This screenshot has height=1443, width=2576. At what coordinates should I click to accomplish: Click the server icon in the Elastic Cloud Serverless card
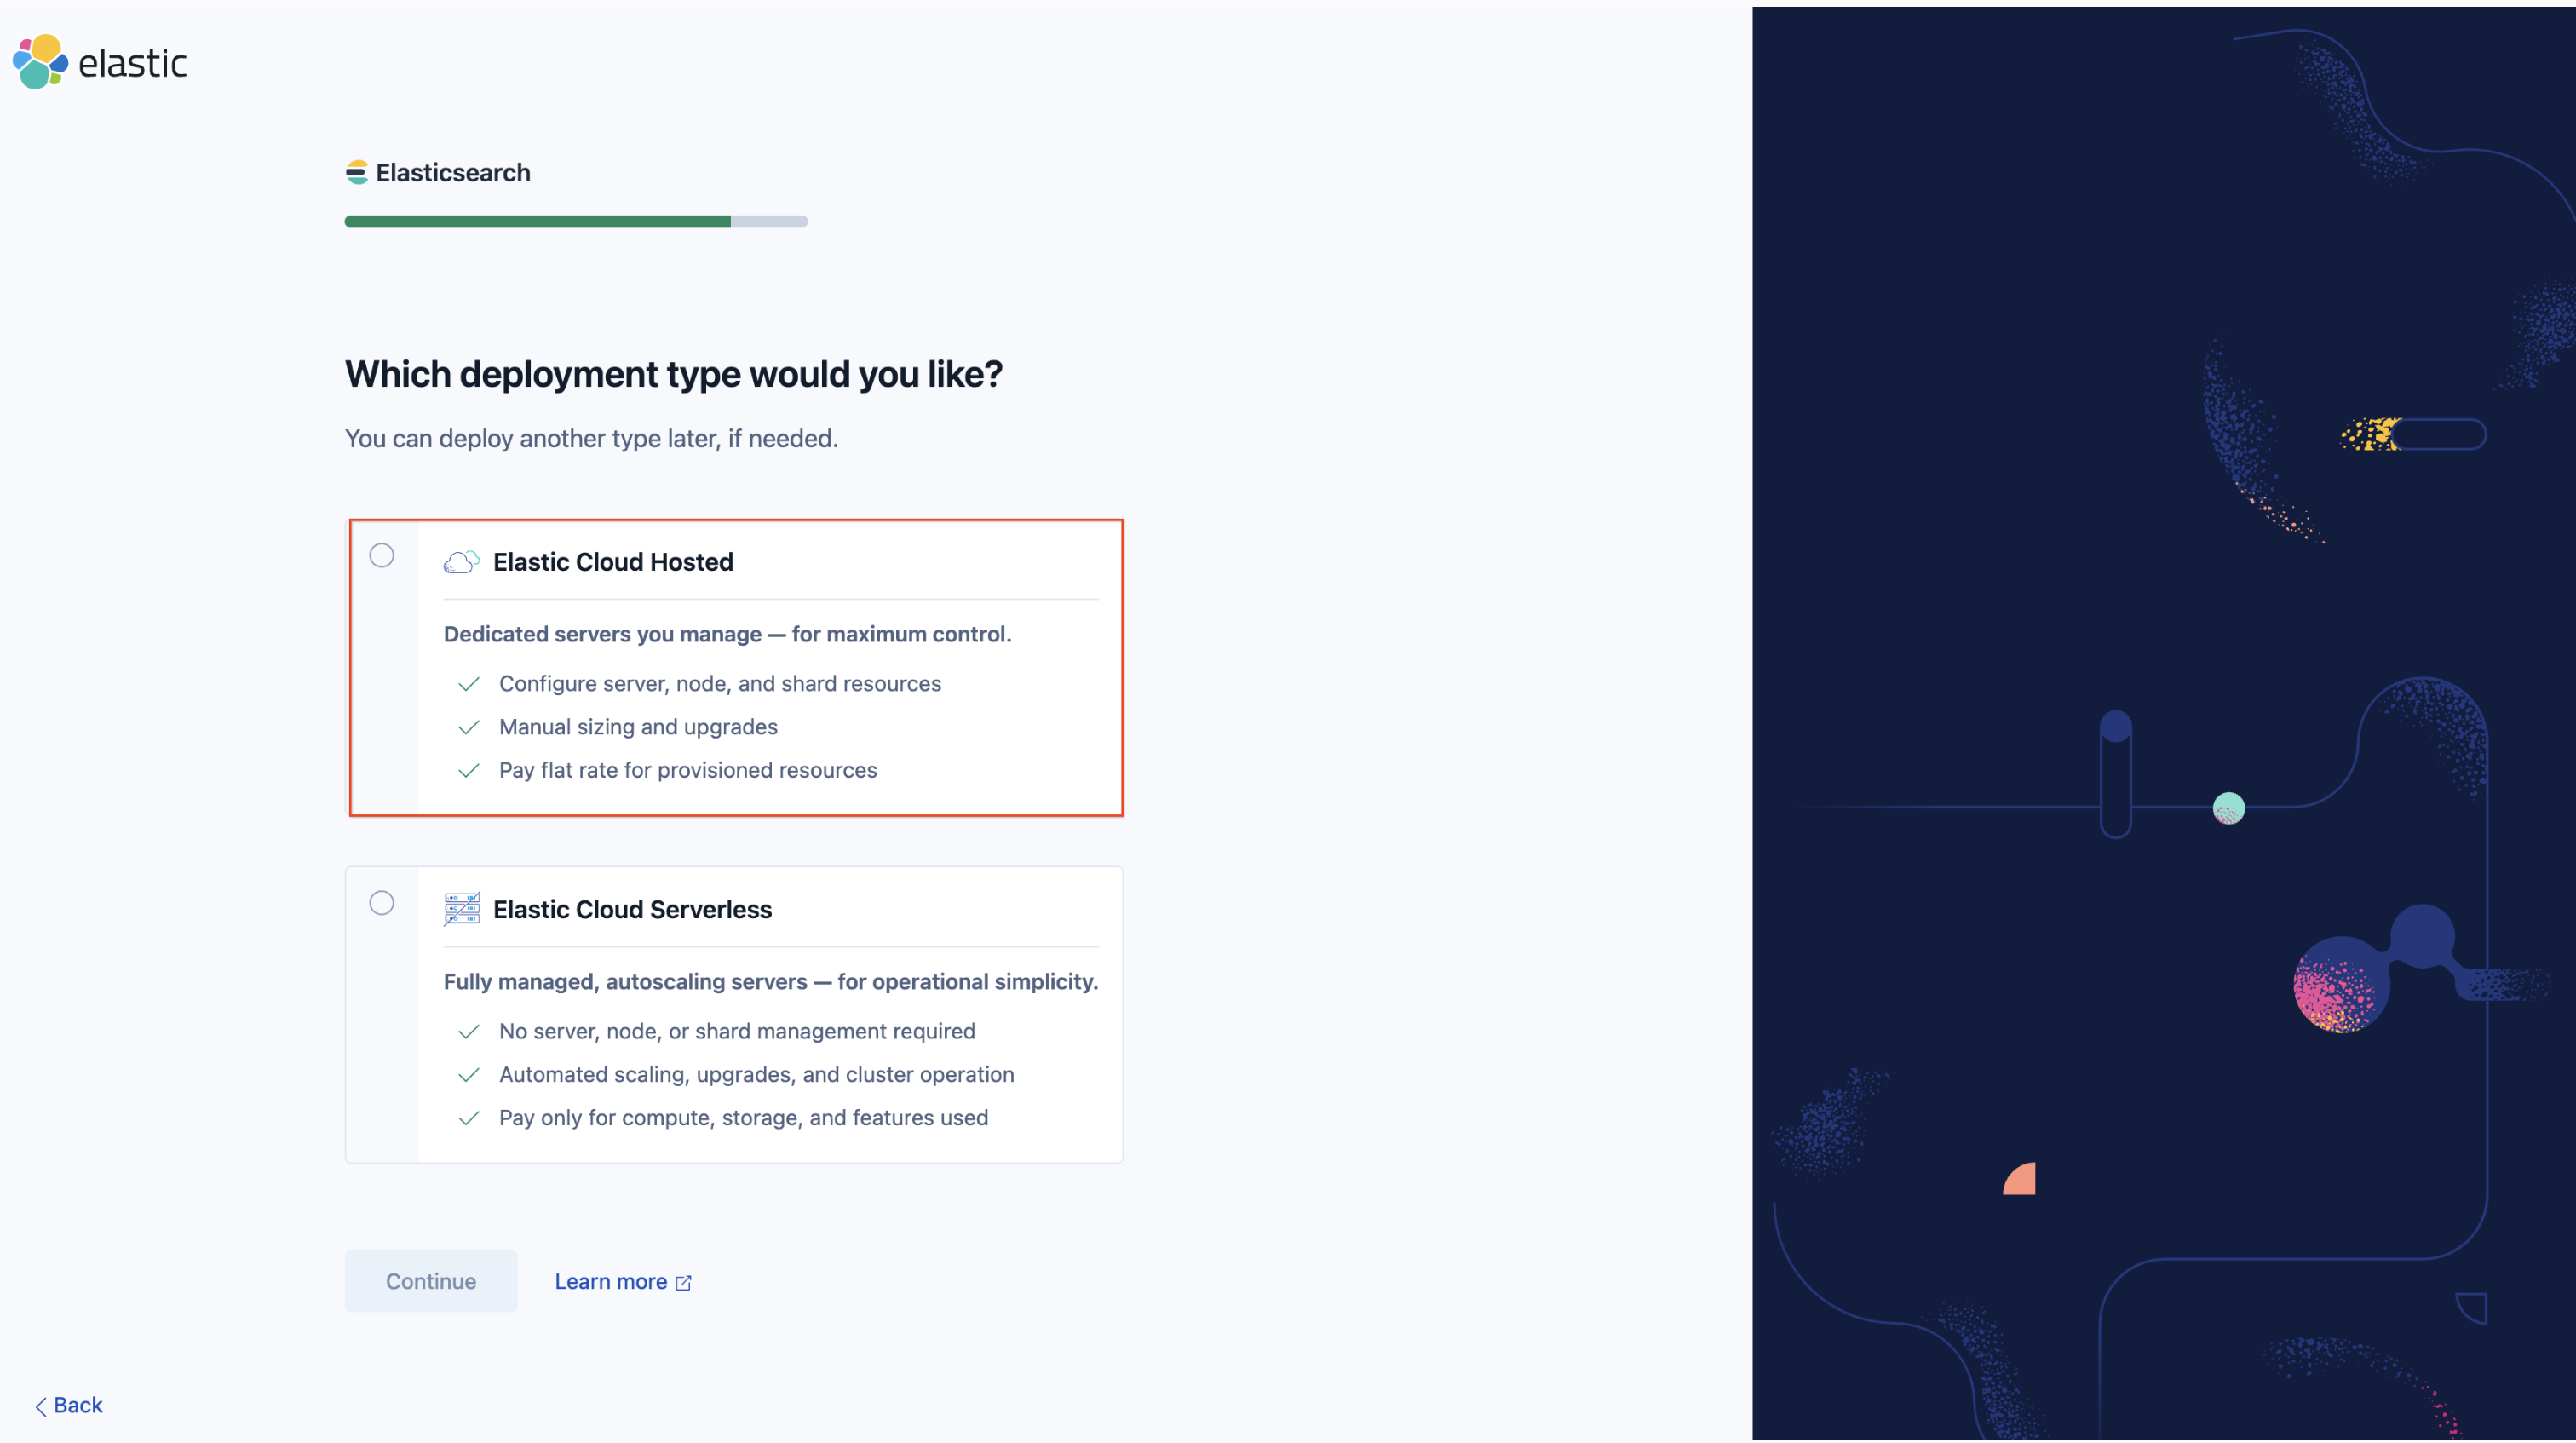click(461, 909)
